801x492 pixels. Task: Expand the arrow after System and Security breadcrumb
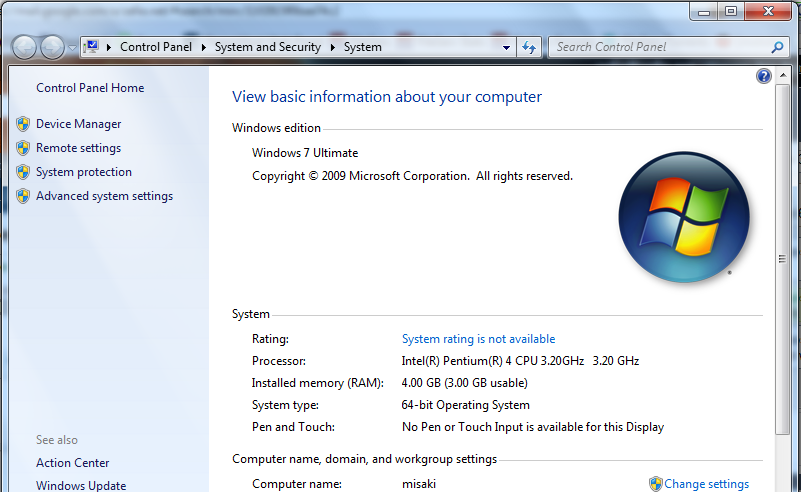click(x=333, y=47)
